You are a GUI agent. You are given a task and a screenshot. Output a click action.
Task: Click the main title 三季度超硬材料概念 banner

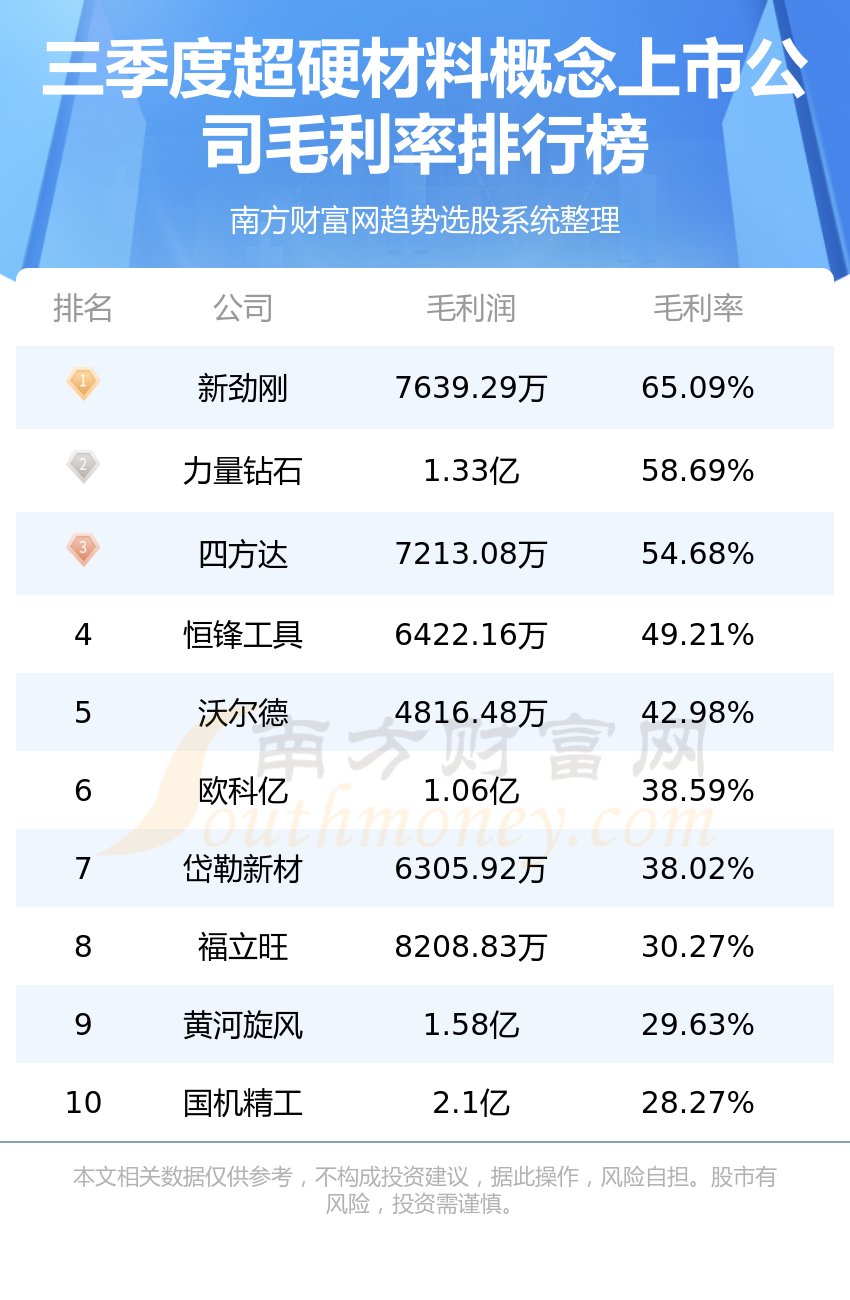click(x=425, y=108)
